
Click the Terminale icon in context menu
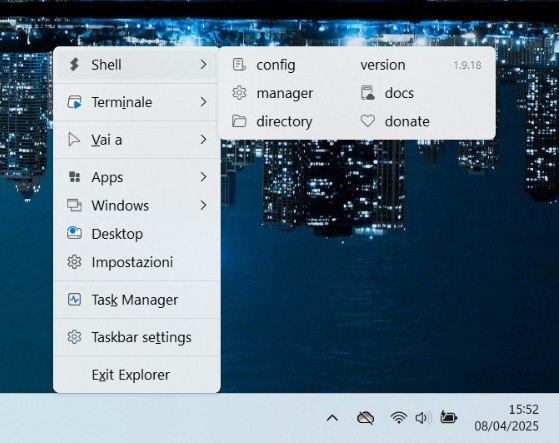point(74,102)
